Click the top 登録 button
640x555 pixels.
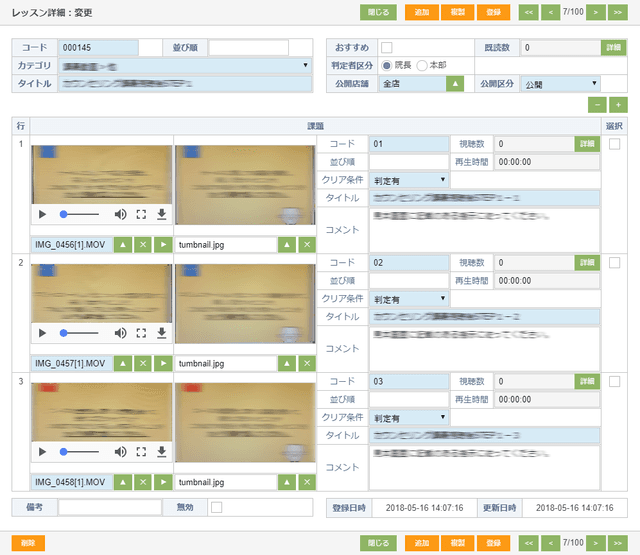[493, 12]
